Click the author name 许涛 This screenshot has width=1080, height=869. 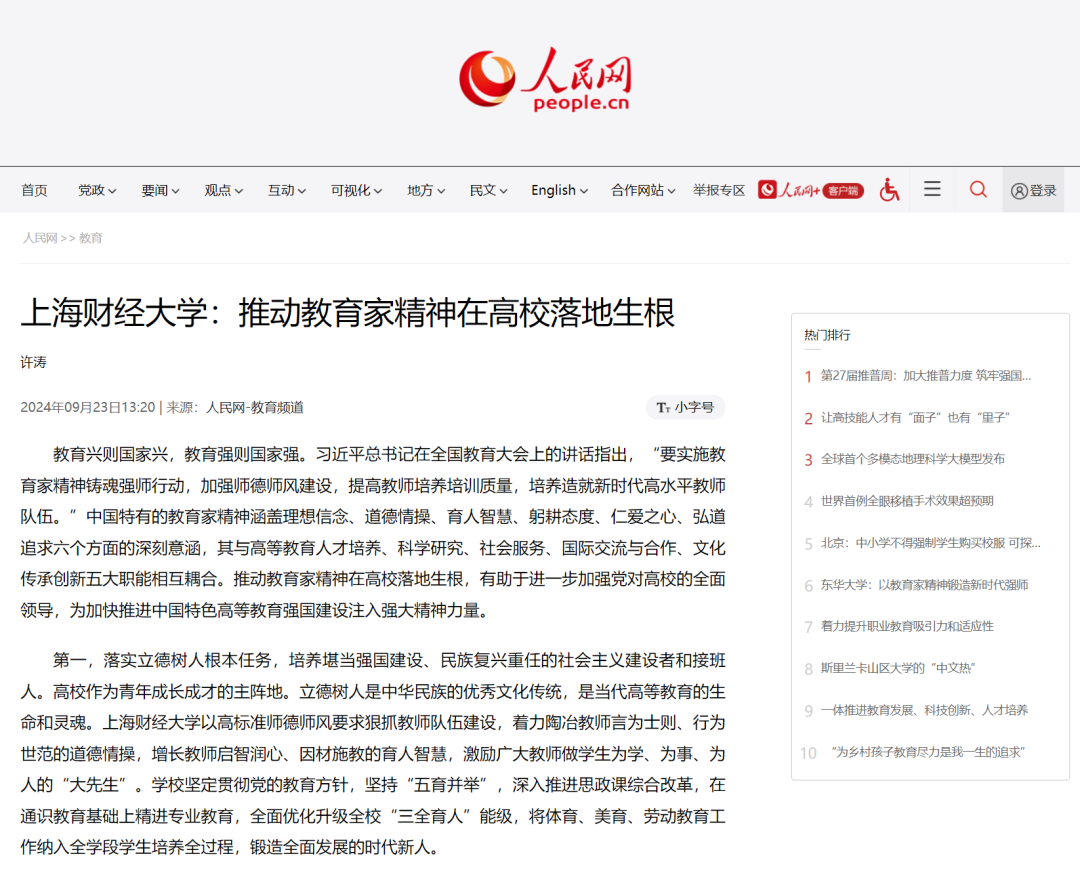pyautogui.click(x=34, y=362)
